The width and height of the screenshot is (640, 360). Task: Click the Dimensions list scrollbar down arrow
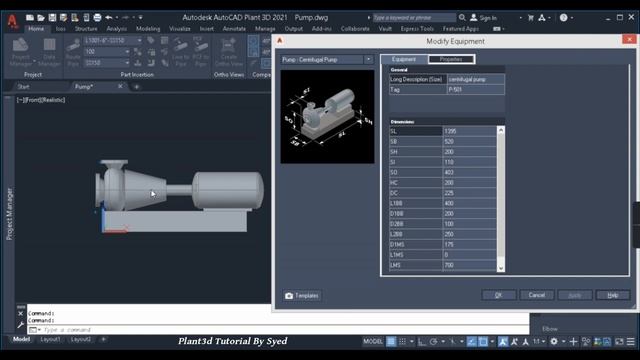(501, 268)
